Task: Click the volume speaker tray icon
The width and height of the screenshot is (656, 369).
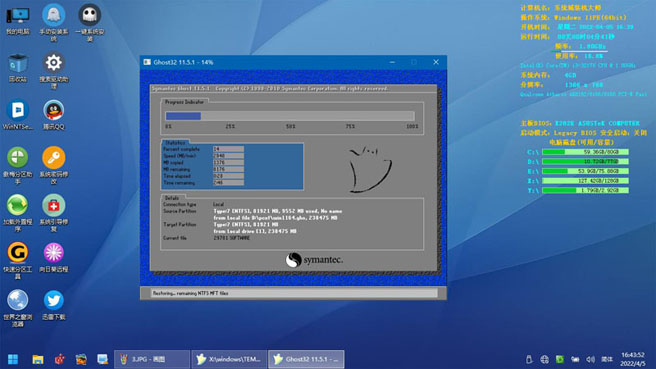Action: 590,359
